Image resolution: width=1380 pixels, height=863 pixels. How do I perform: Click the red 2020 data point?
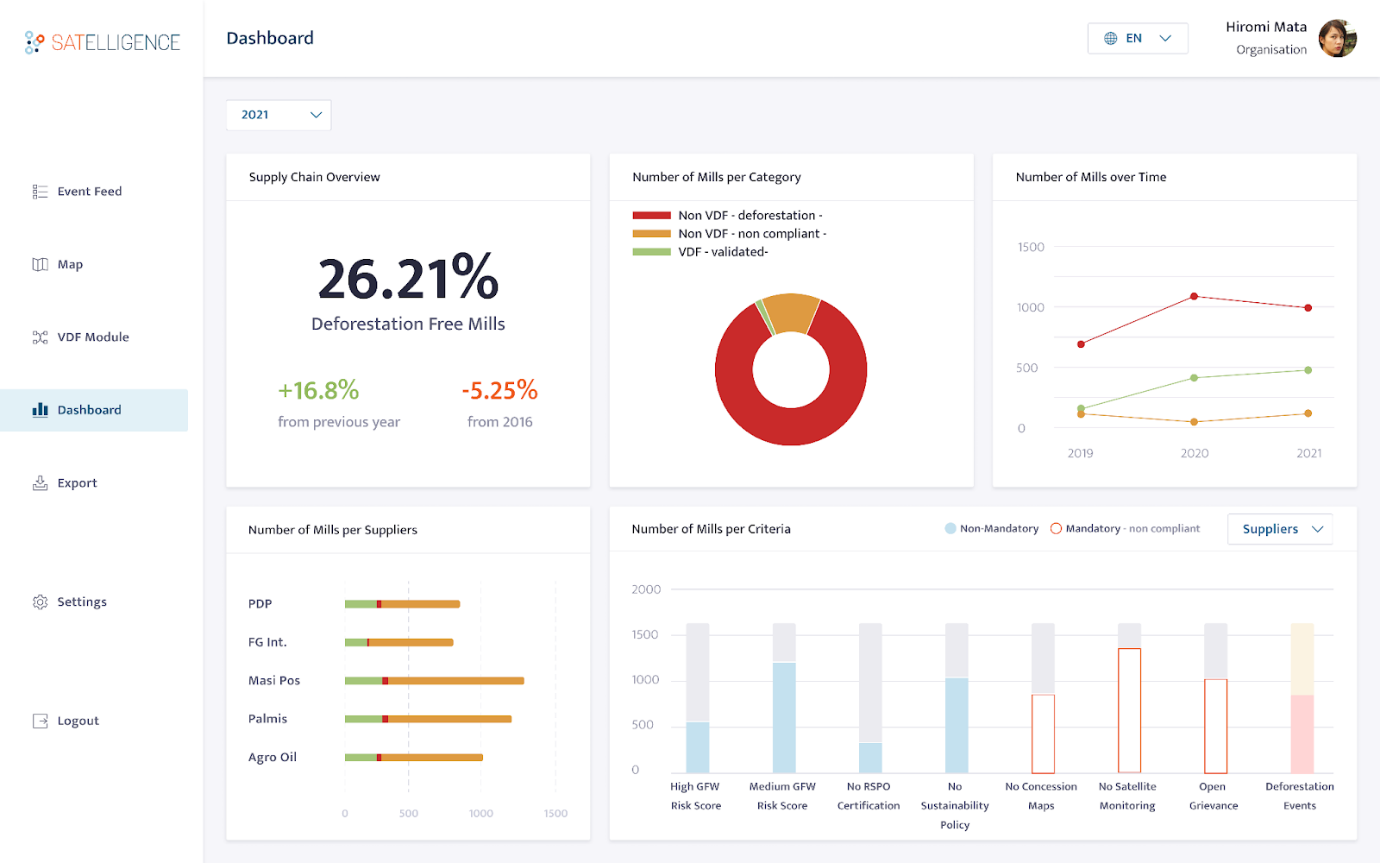coord(1194,296)
